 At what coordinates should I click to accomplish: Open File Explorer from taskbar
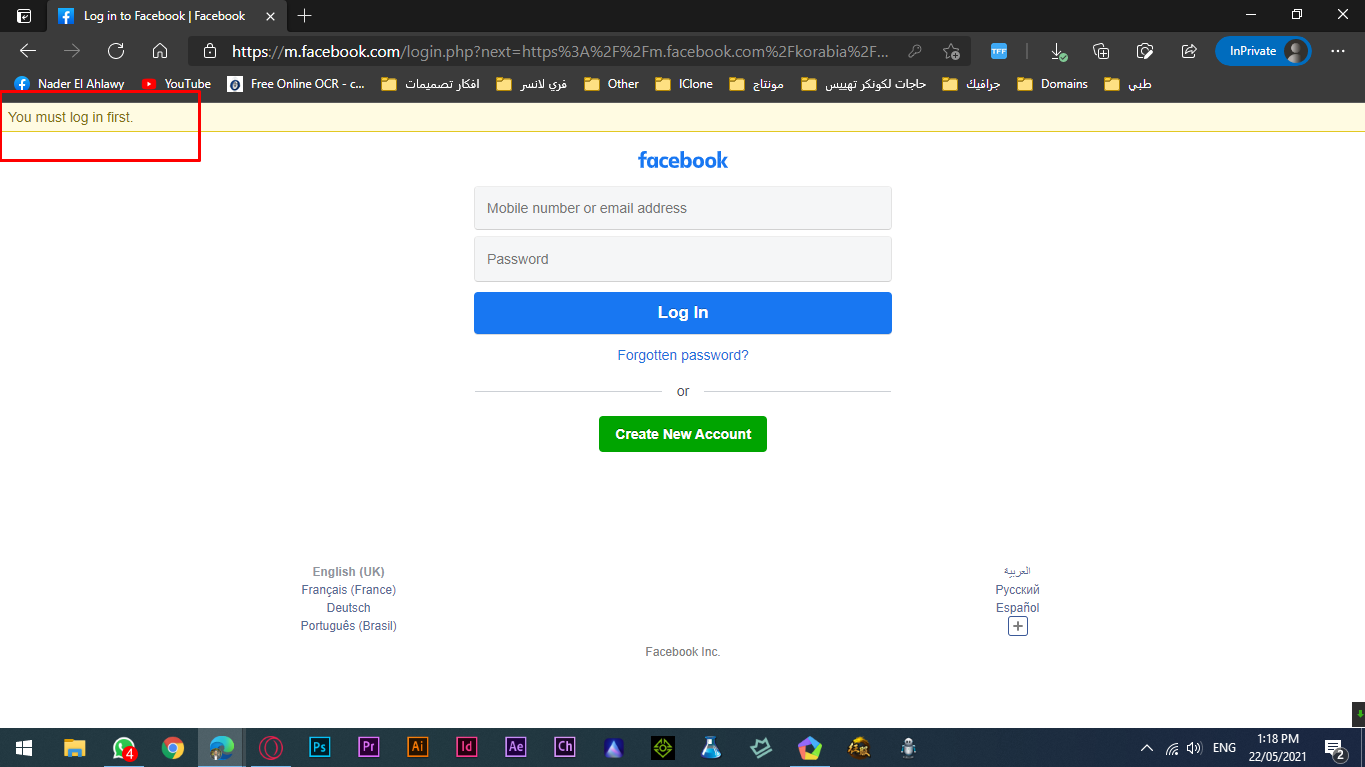[x=75, y=747]
